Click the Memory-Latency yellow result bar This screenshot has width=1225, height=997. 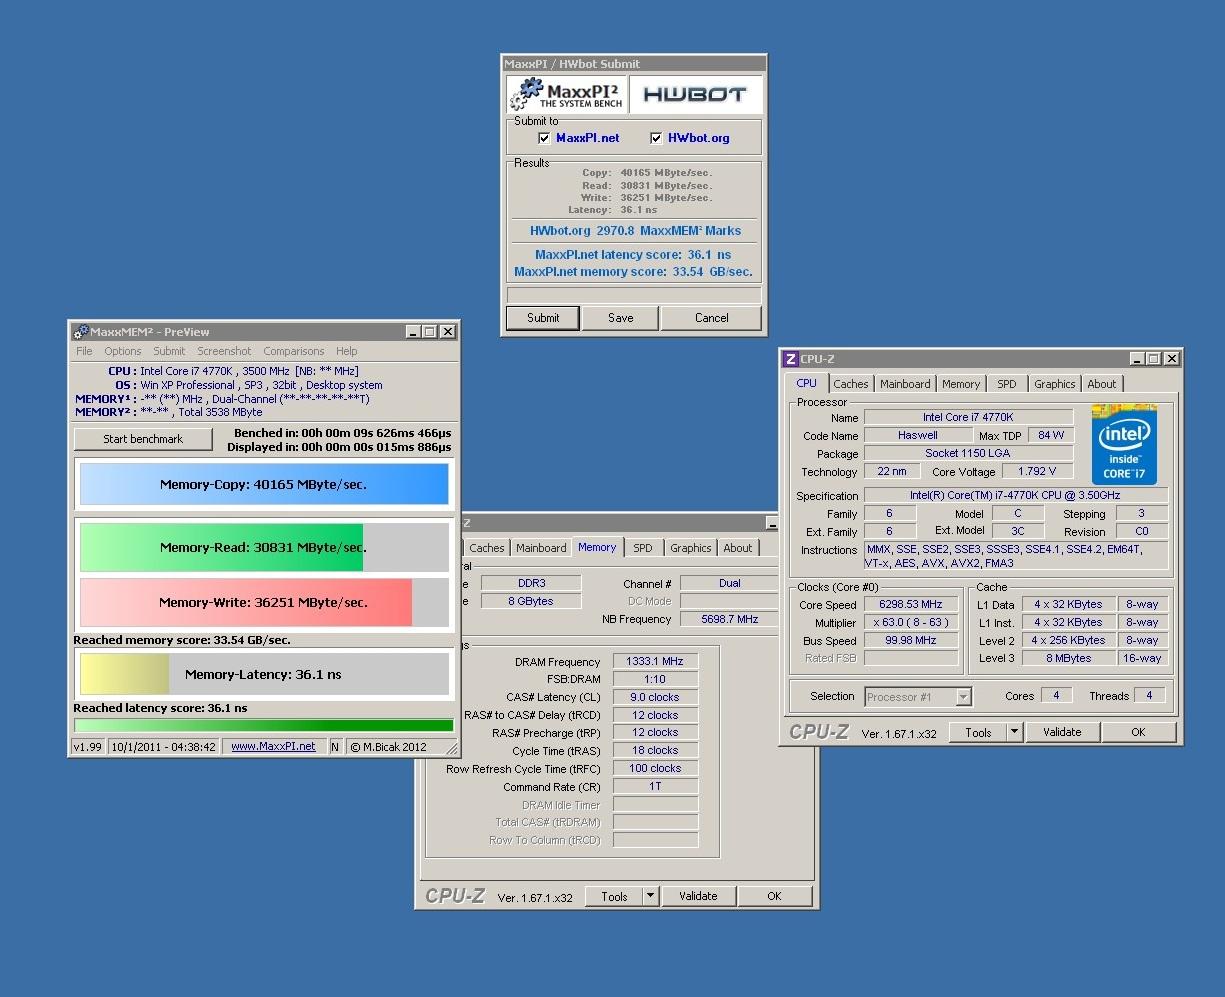[124, 674]
